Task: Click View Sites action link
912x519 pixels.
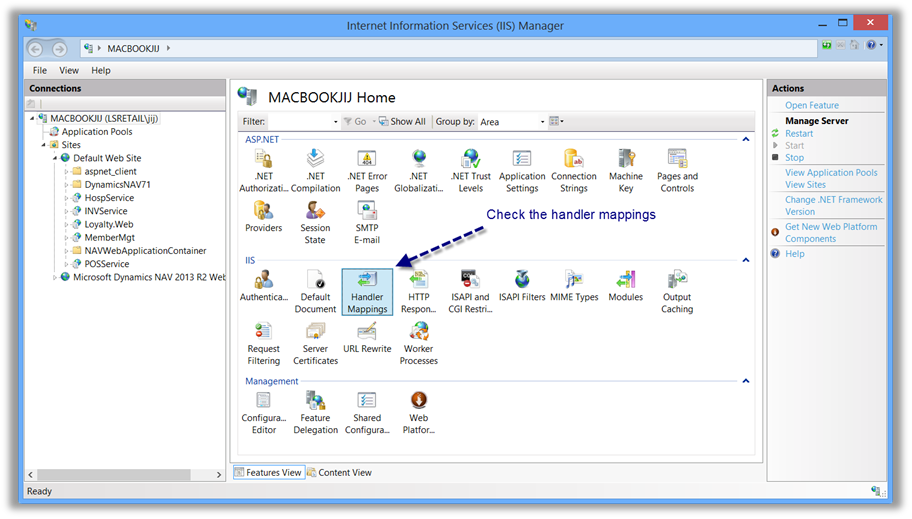Action: (x=805, y=184)
